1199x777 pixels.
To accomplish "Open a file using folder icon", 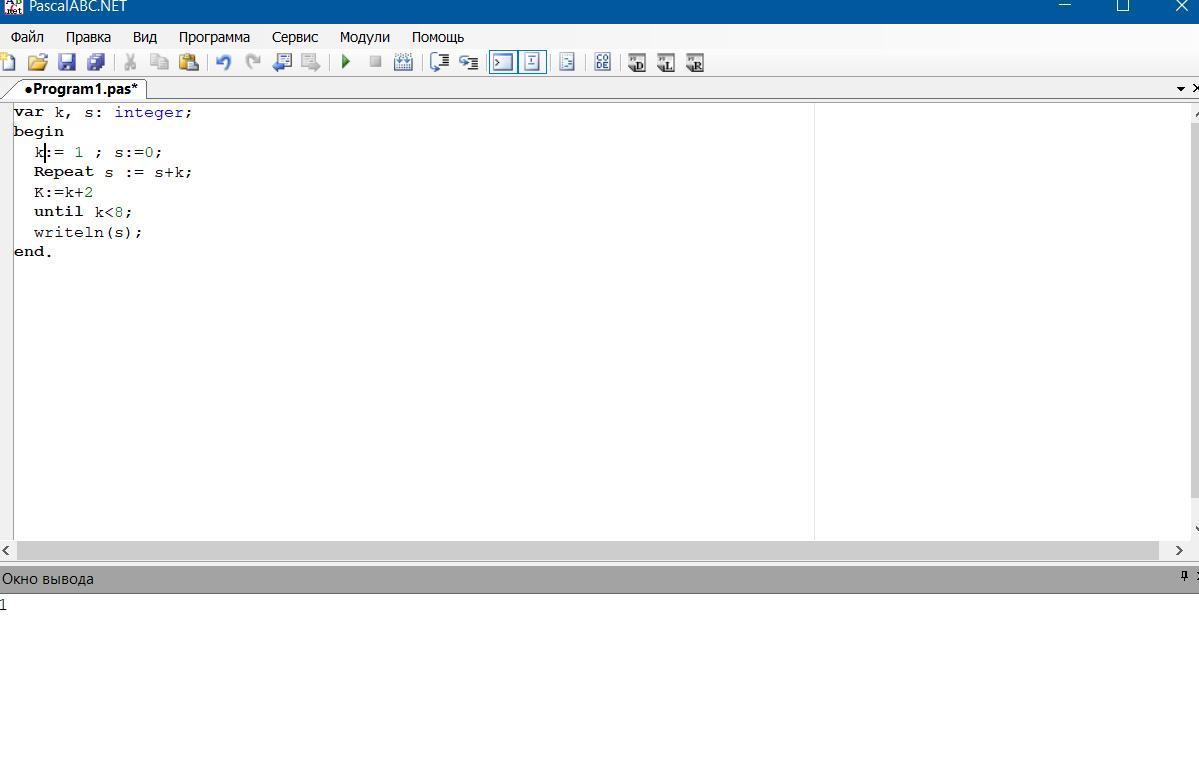I will 38,62.
